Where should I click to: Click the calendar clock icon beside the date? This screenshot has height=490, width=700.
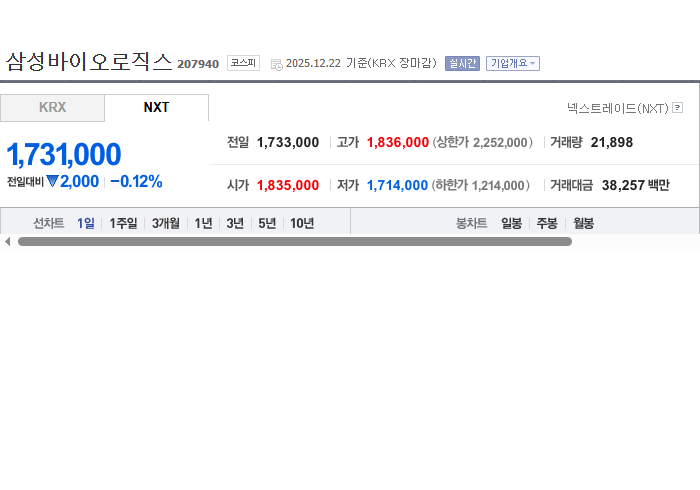(276, 64)
